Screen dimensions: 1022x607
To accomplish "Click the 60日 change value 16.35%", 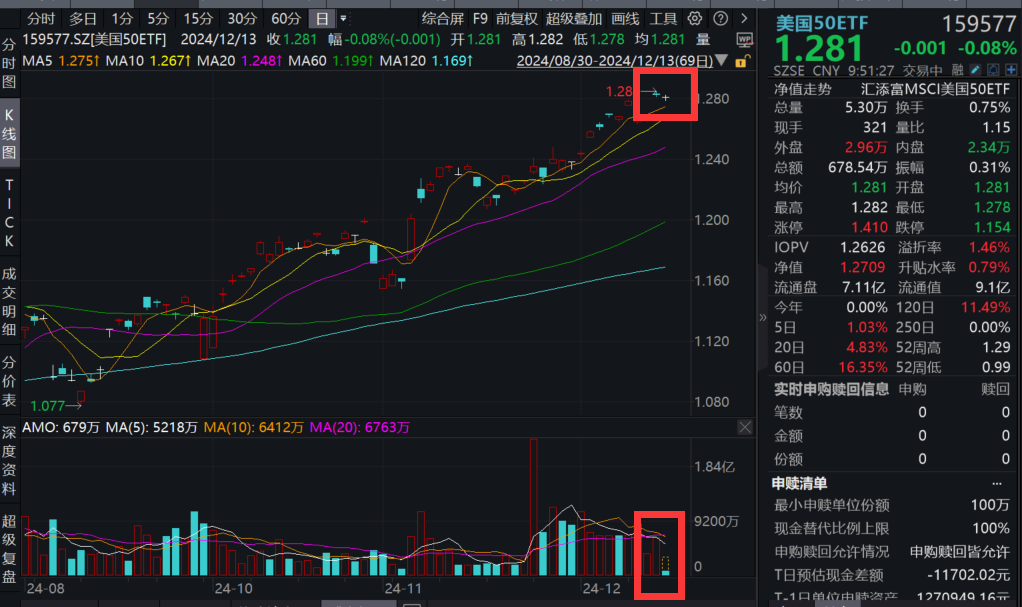I will 863,368.
